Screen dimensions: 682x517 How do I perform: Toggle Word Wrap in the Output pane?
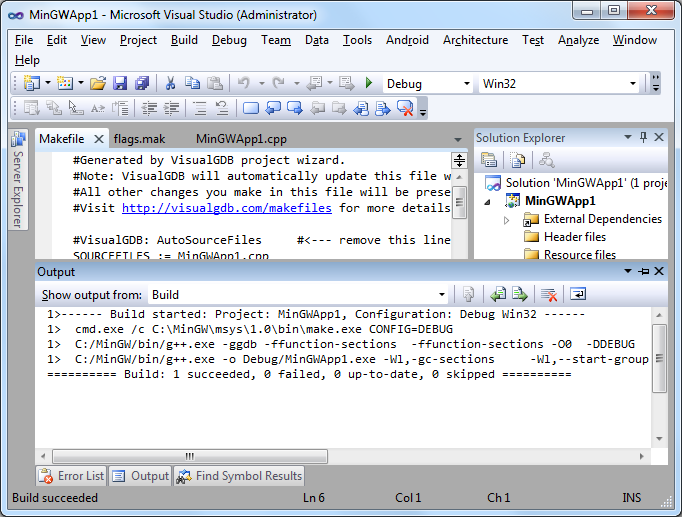[x=578, y=294]
